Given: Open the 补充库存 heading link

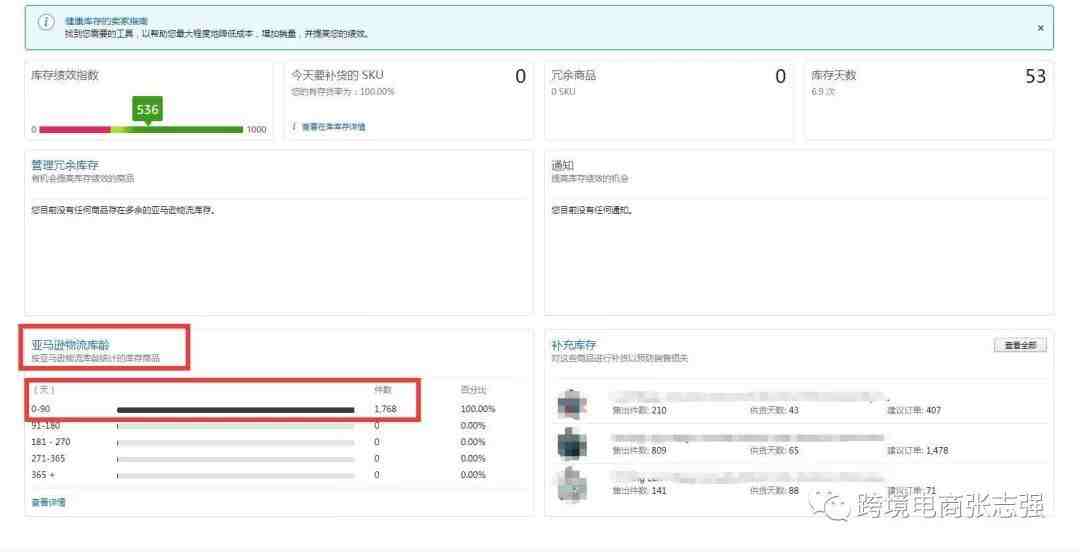Looking at the screenshot, I should pos(573,345).
